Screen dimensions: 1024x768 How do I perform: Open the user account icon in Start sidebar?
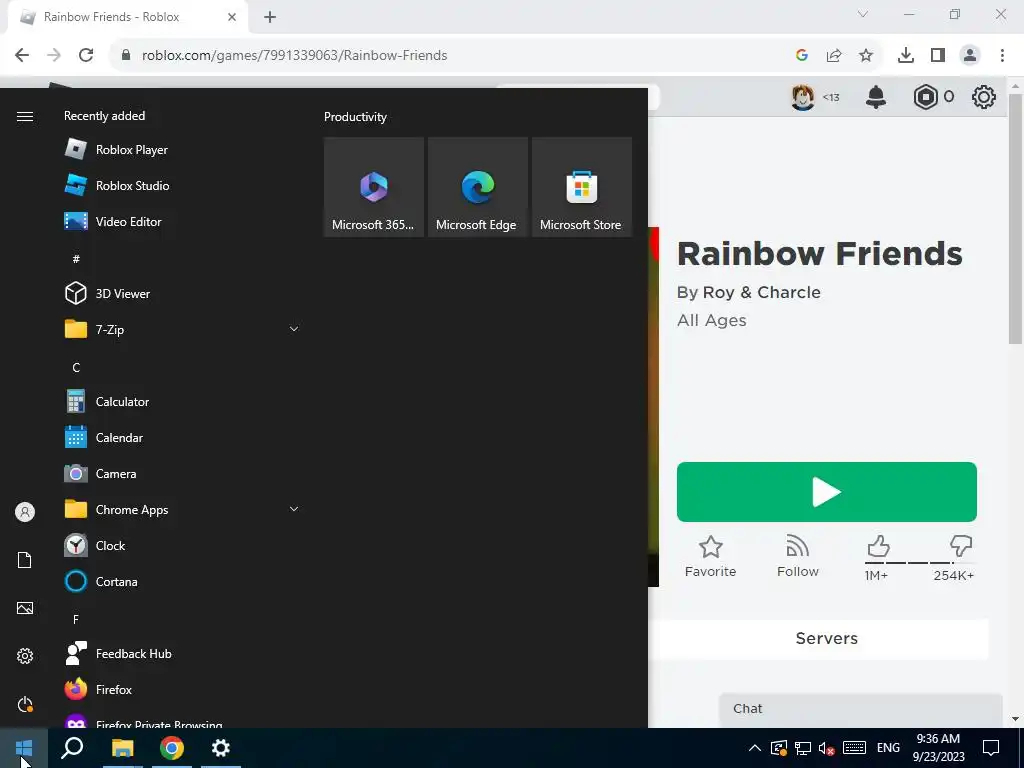(x=25, y=512)
